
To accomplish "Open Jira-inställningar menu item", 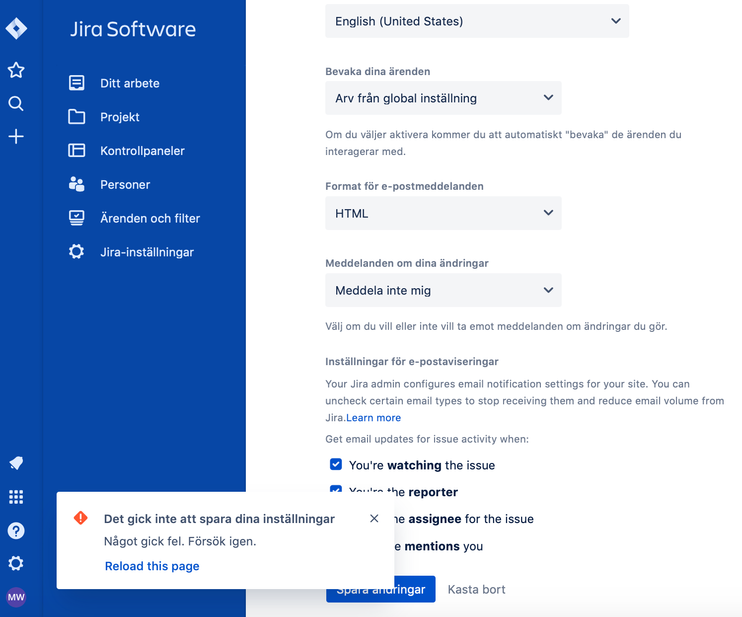I will [147, 252].
